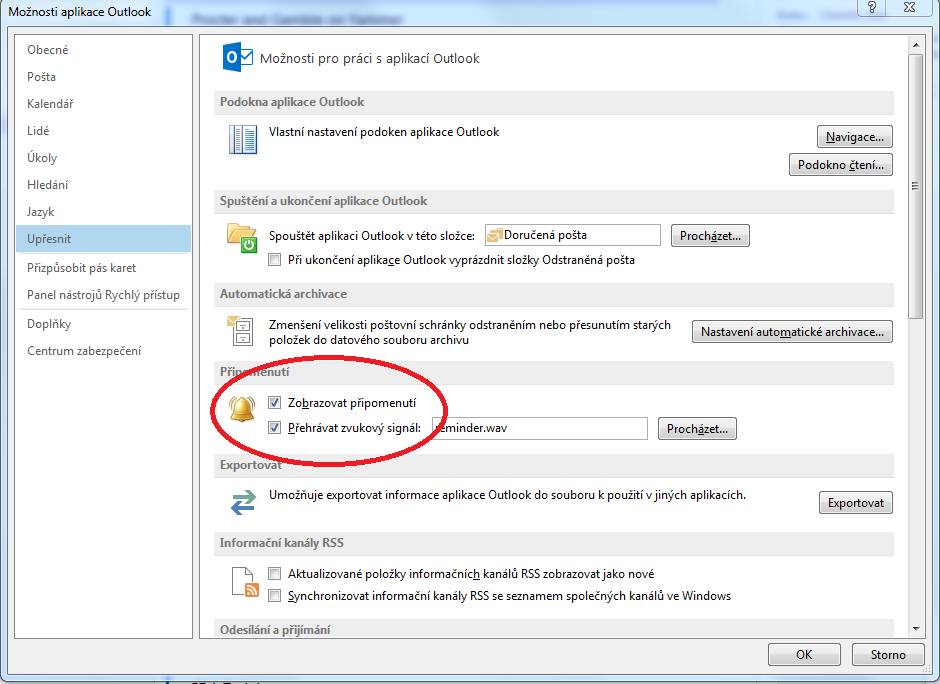Click the Informační kanály RSS section header
The width and height of the screenshot is (940, 684).
(554, 543)
